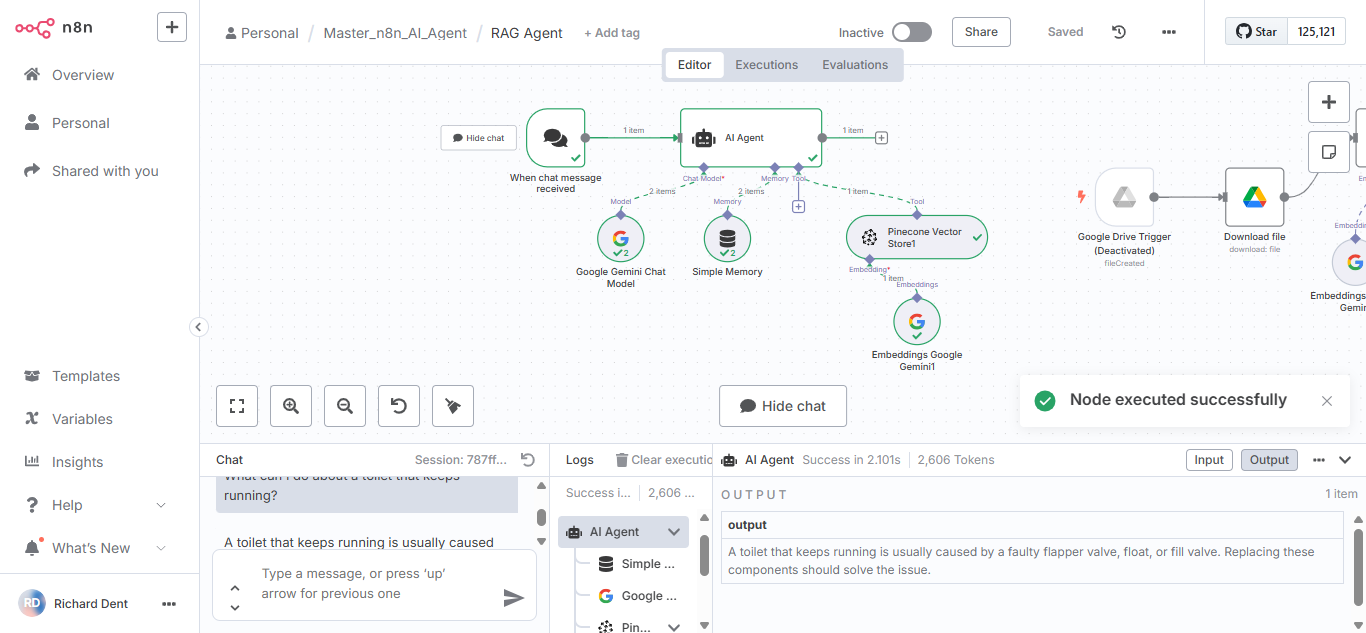1366x633 pixels.
Task: Select the Google Gemini Chat Model node
Action: point(620,239)
